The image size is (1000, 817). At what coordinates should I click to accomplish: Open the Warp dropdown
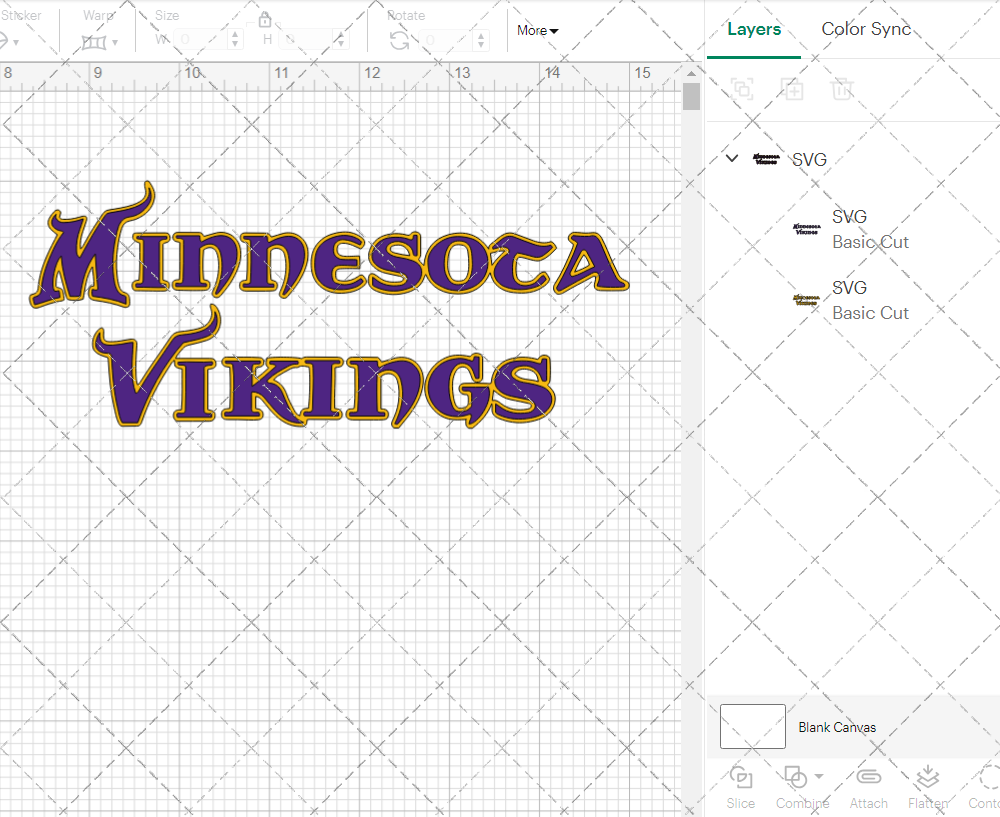click(x=99, y=42)
